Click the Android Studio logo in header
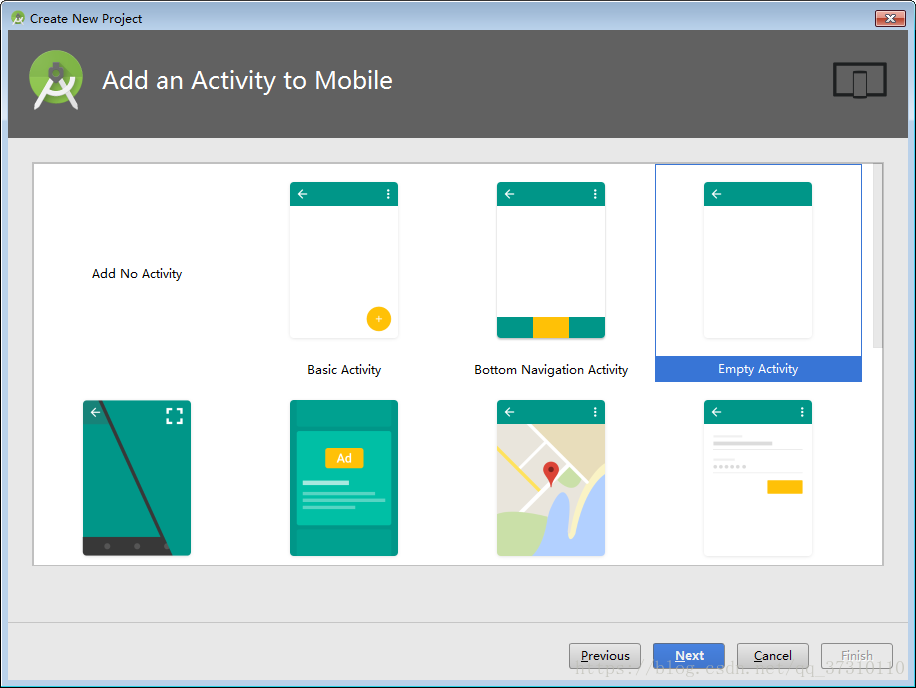Screen dimensions: 916x688 point(56,80)
